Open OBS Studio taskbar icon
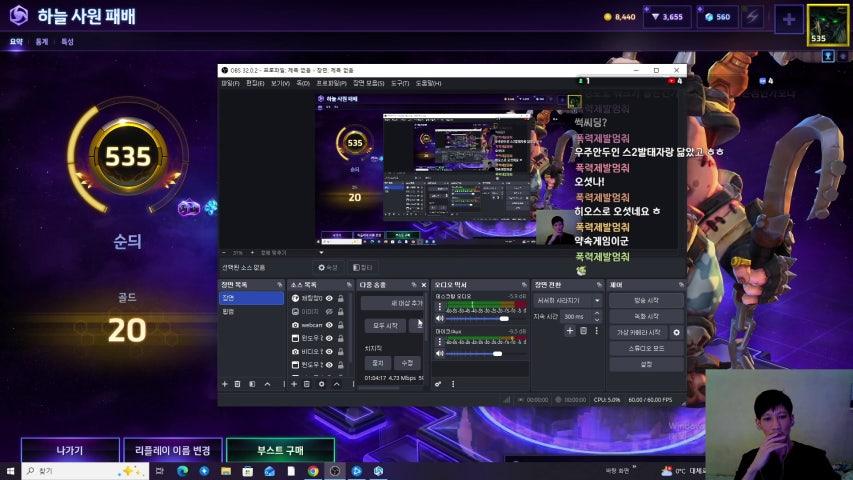This screenshot has height=480, width=853. point(335,471)
